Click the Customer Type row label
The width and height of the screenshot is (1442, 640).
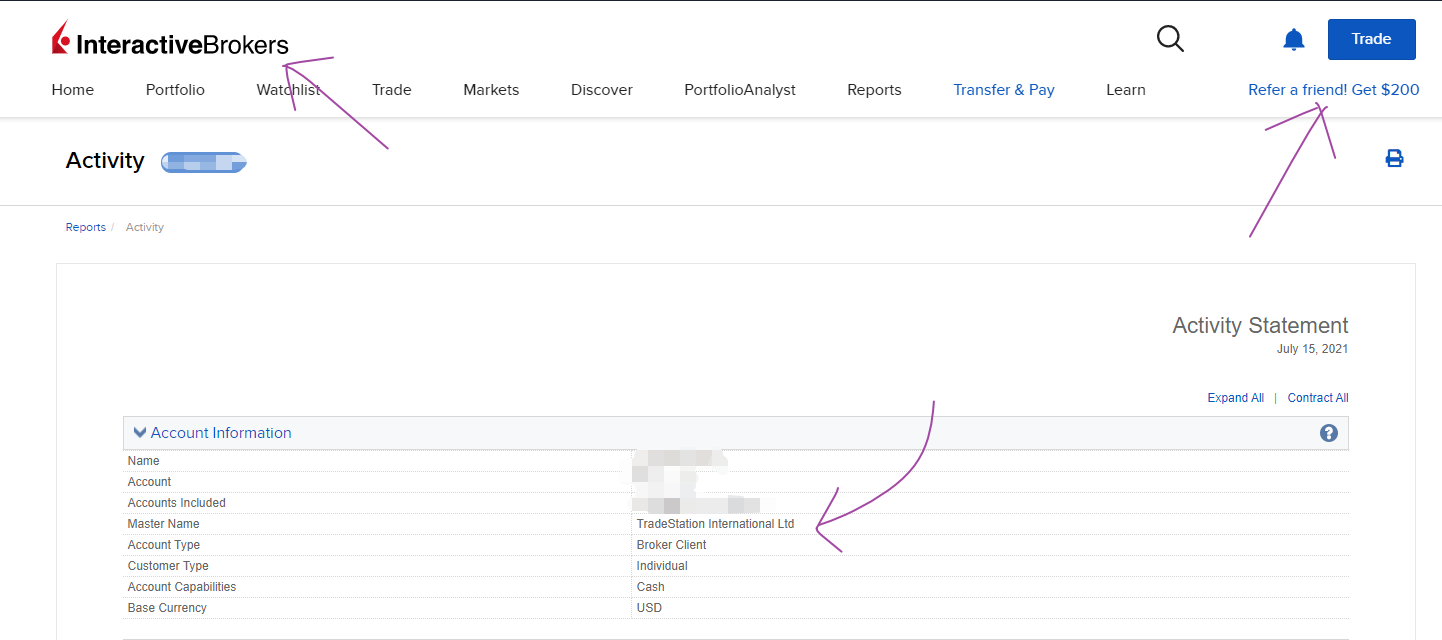[168, 566]
